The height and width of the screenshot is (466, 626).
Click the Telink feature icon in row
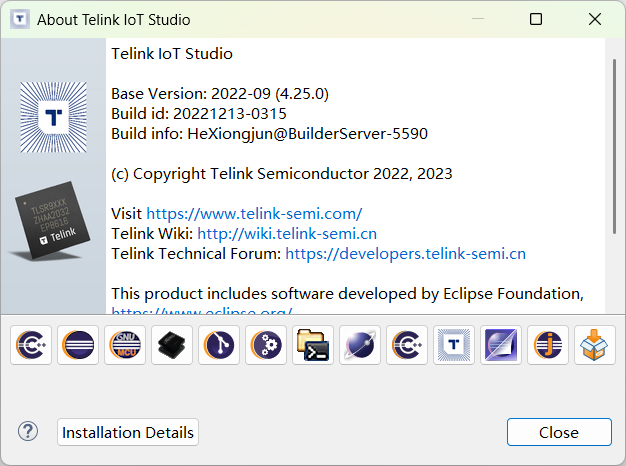(x=454, y=345)
